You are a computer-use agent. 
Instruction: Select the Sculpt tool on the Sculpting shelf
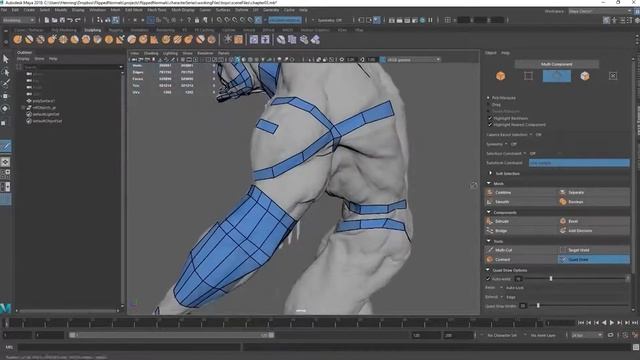17,40
